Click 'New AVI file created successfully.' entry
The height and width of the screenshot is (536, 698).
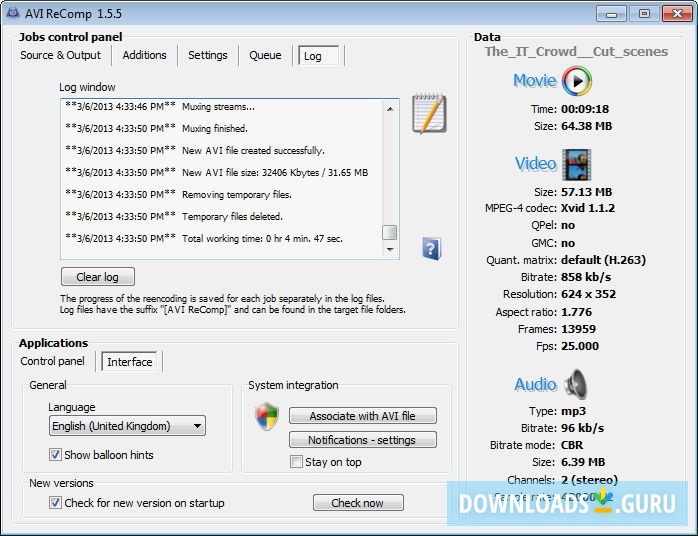(195, 150)
